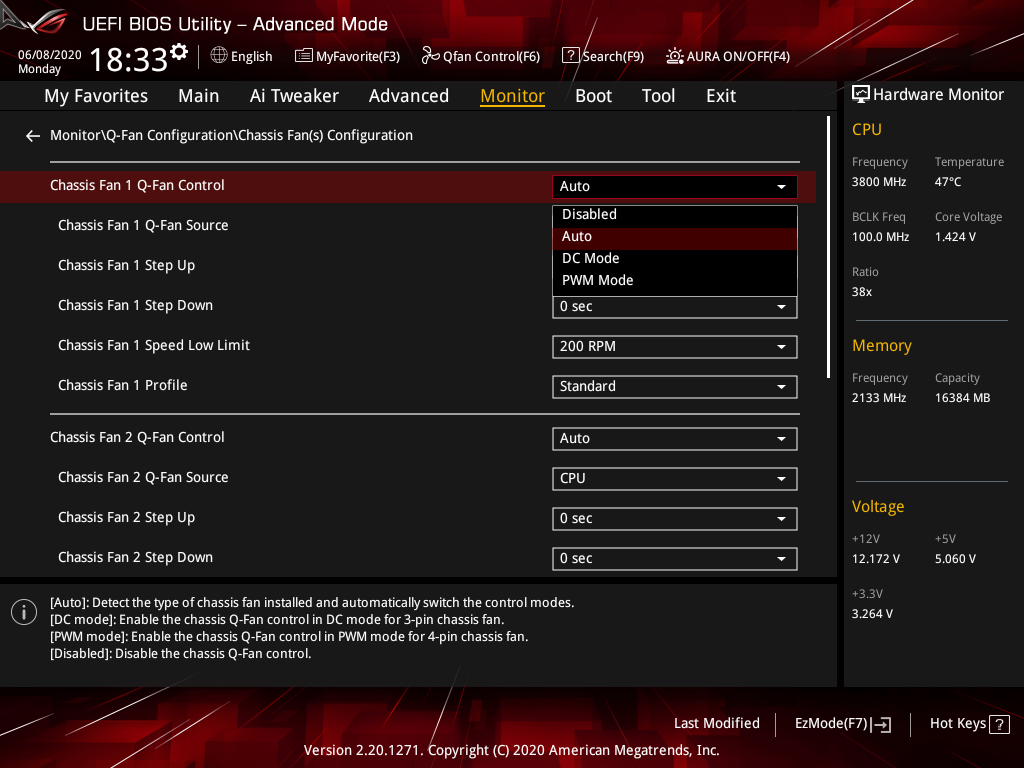This screenshot has width=1024, height=768.
Task: Click the Hardware Monitor screen icon
Action: pyautogui.click(x=861, y=95)
